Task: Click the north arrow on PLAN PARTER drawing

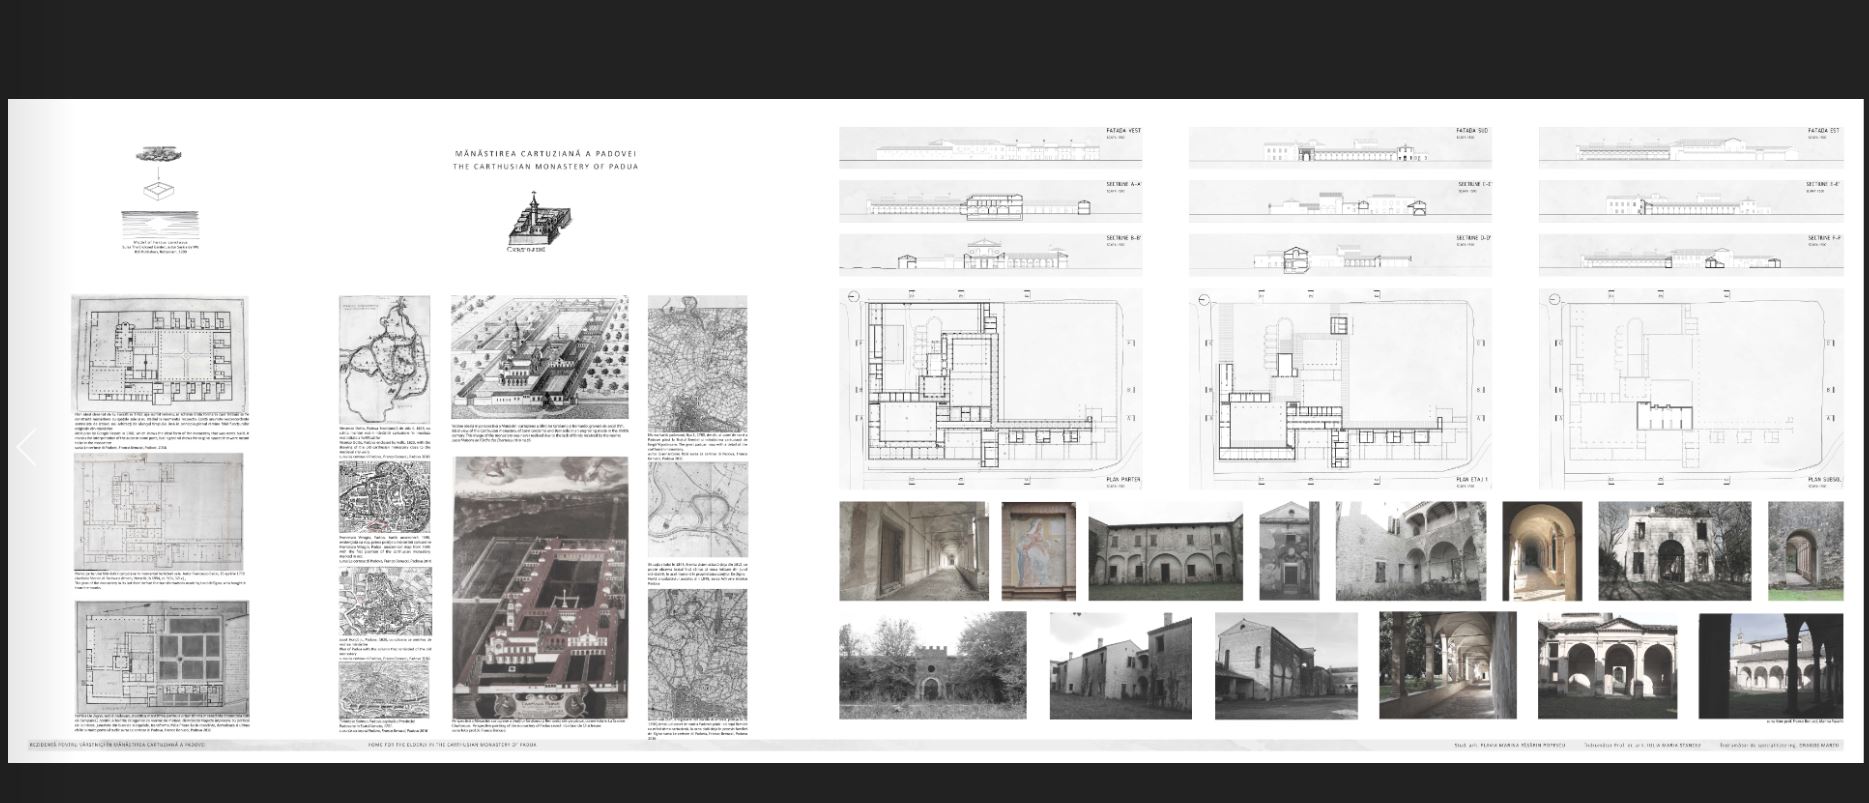Action: tap(852, 298)
